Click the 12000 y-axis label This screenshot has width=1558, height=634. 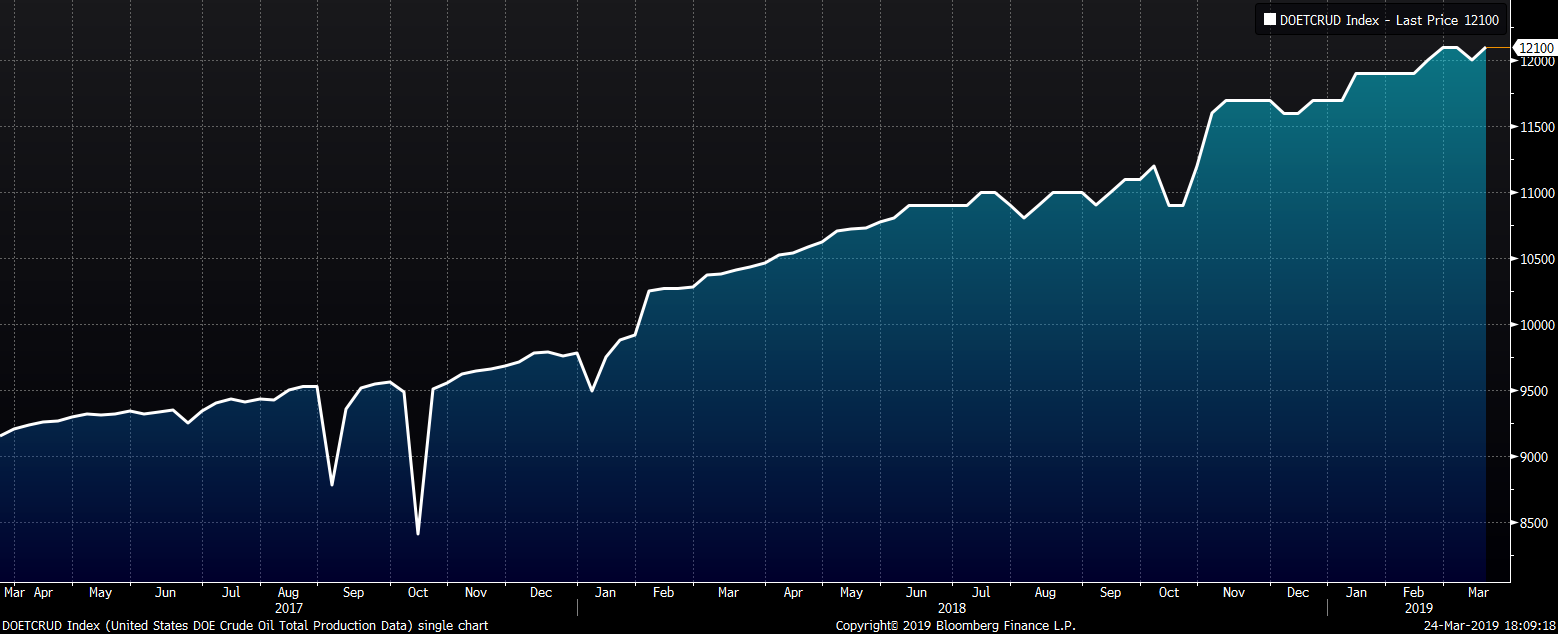coord(1535,62)
